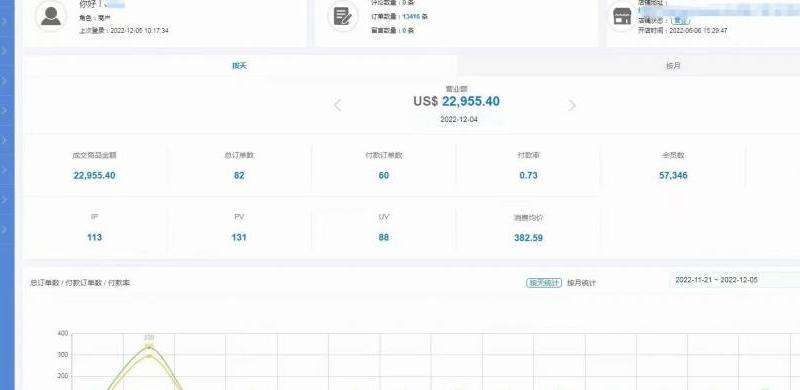Click the 留言数量 0 条 line
This screenshot has height=390, width=800.
coord(393,31)
